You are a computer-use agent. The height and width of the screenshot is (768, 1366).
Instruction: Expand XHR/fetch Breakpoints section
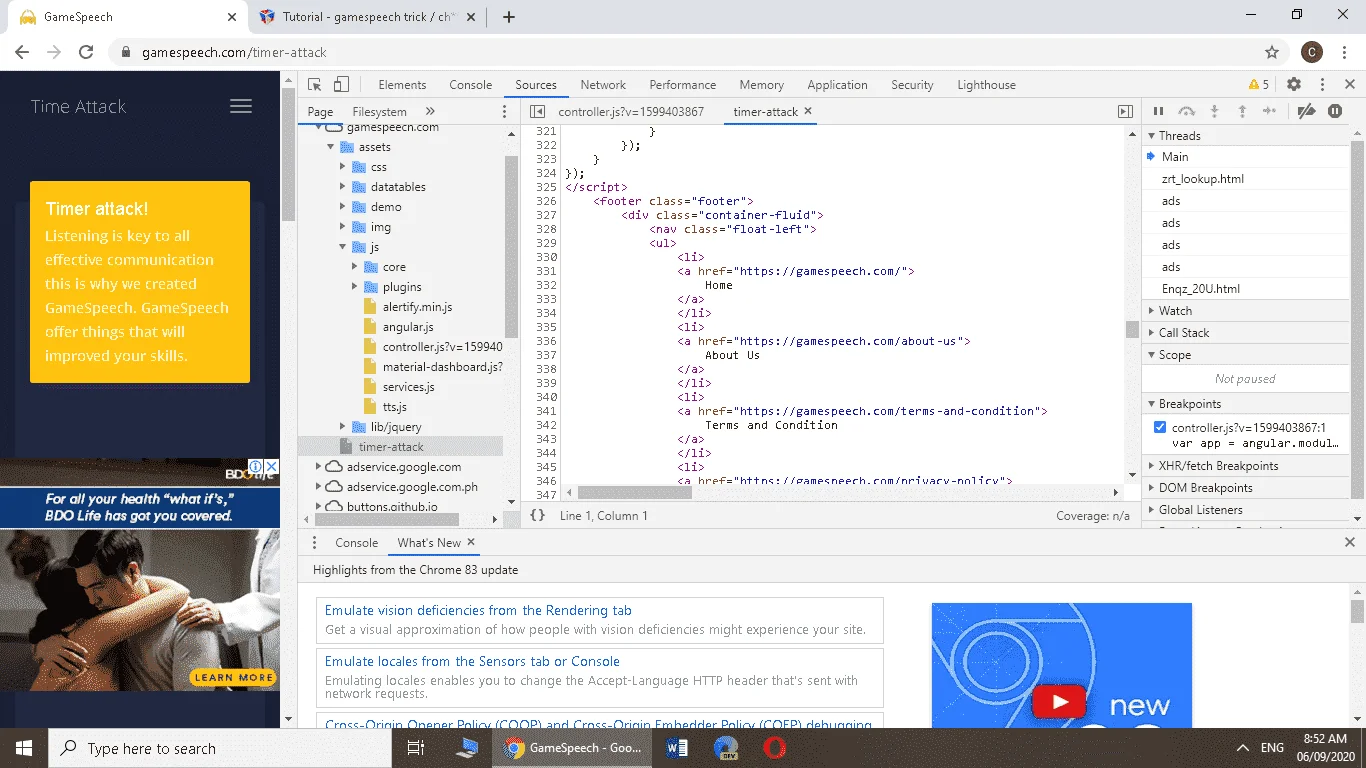(x=1151, y=466)
